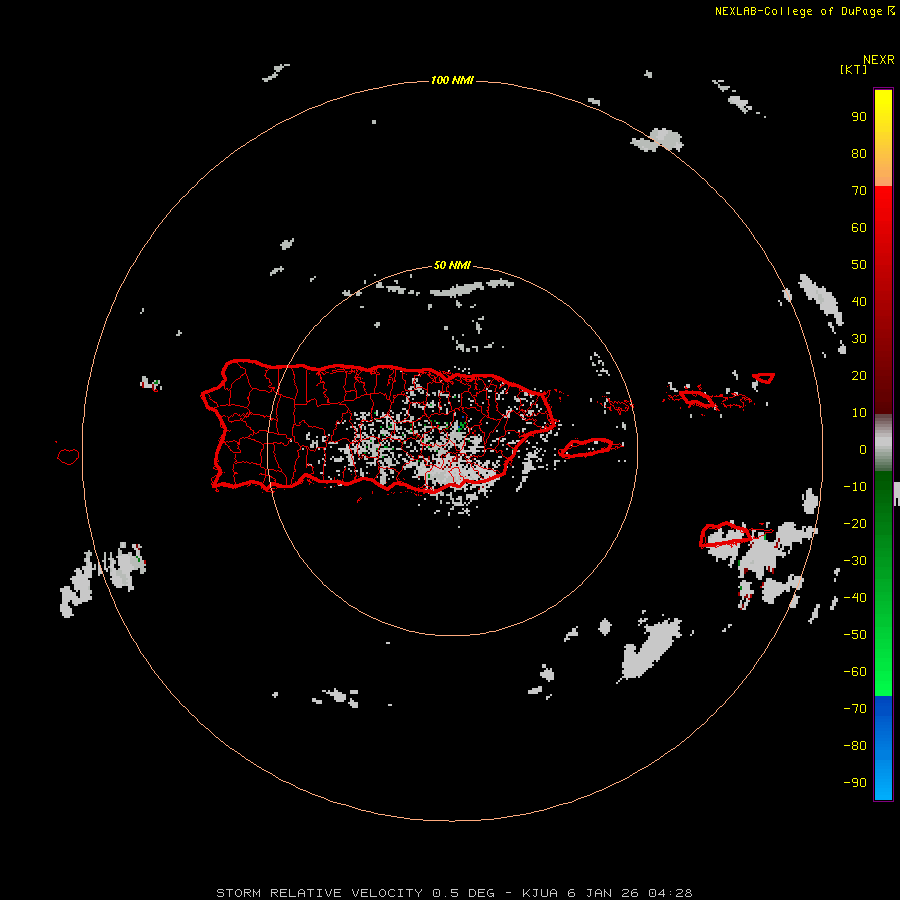Click the 04:28 timestamp in the caption

click(670, 893)
